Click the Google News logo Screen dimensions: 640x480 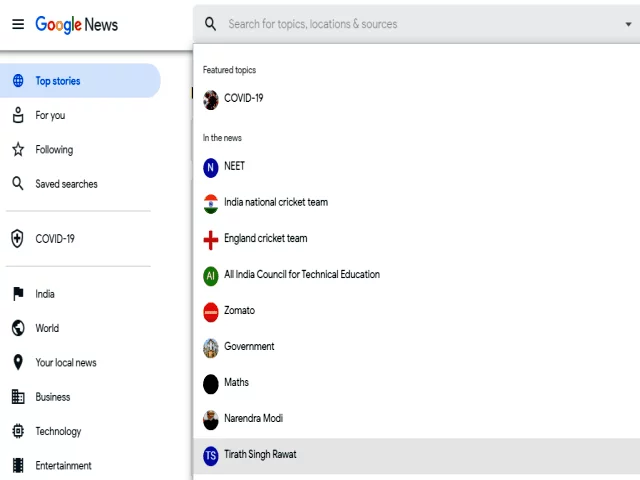tap(77, 24)
